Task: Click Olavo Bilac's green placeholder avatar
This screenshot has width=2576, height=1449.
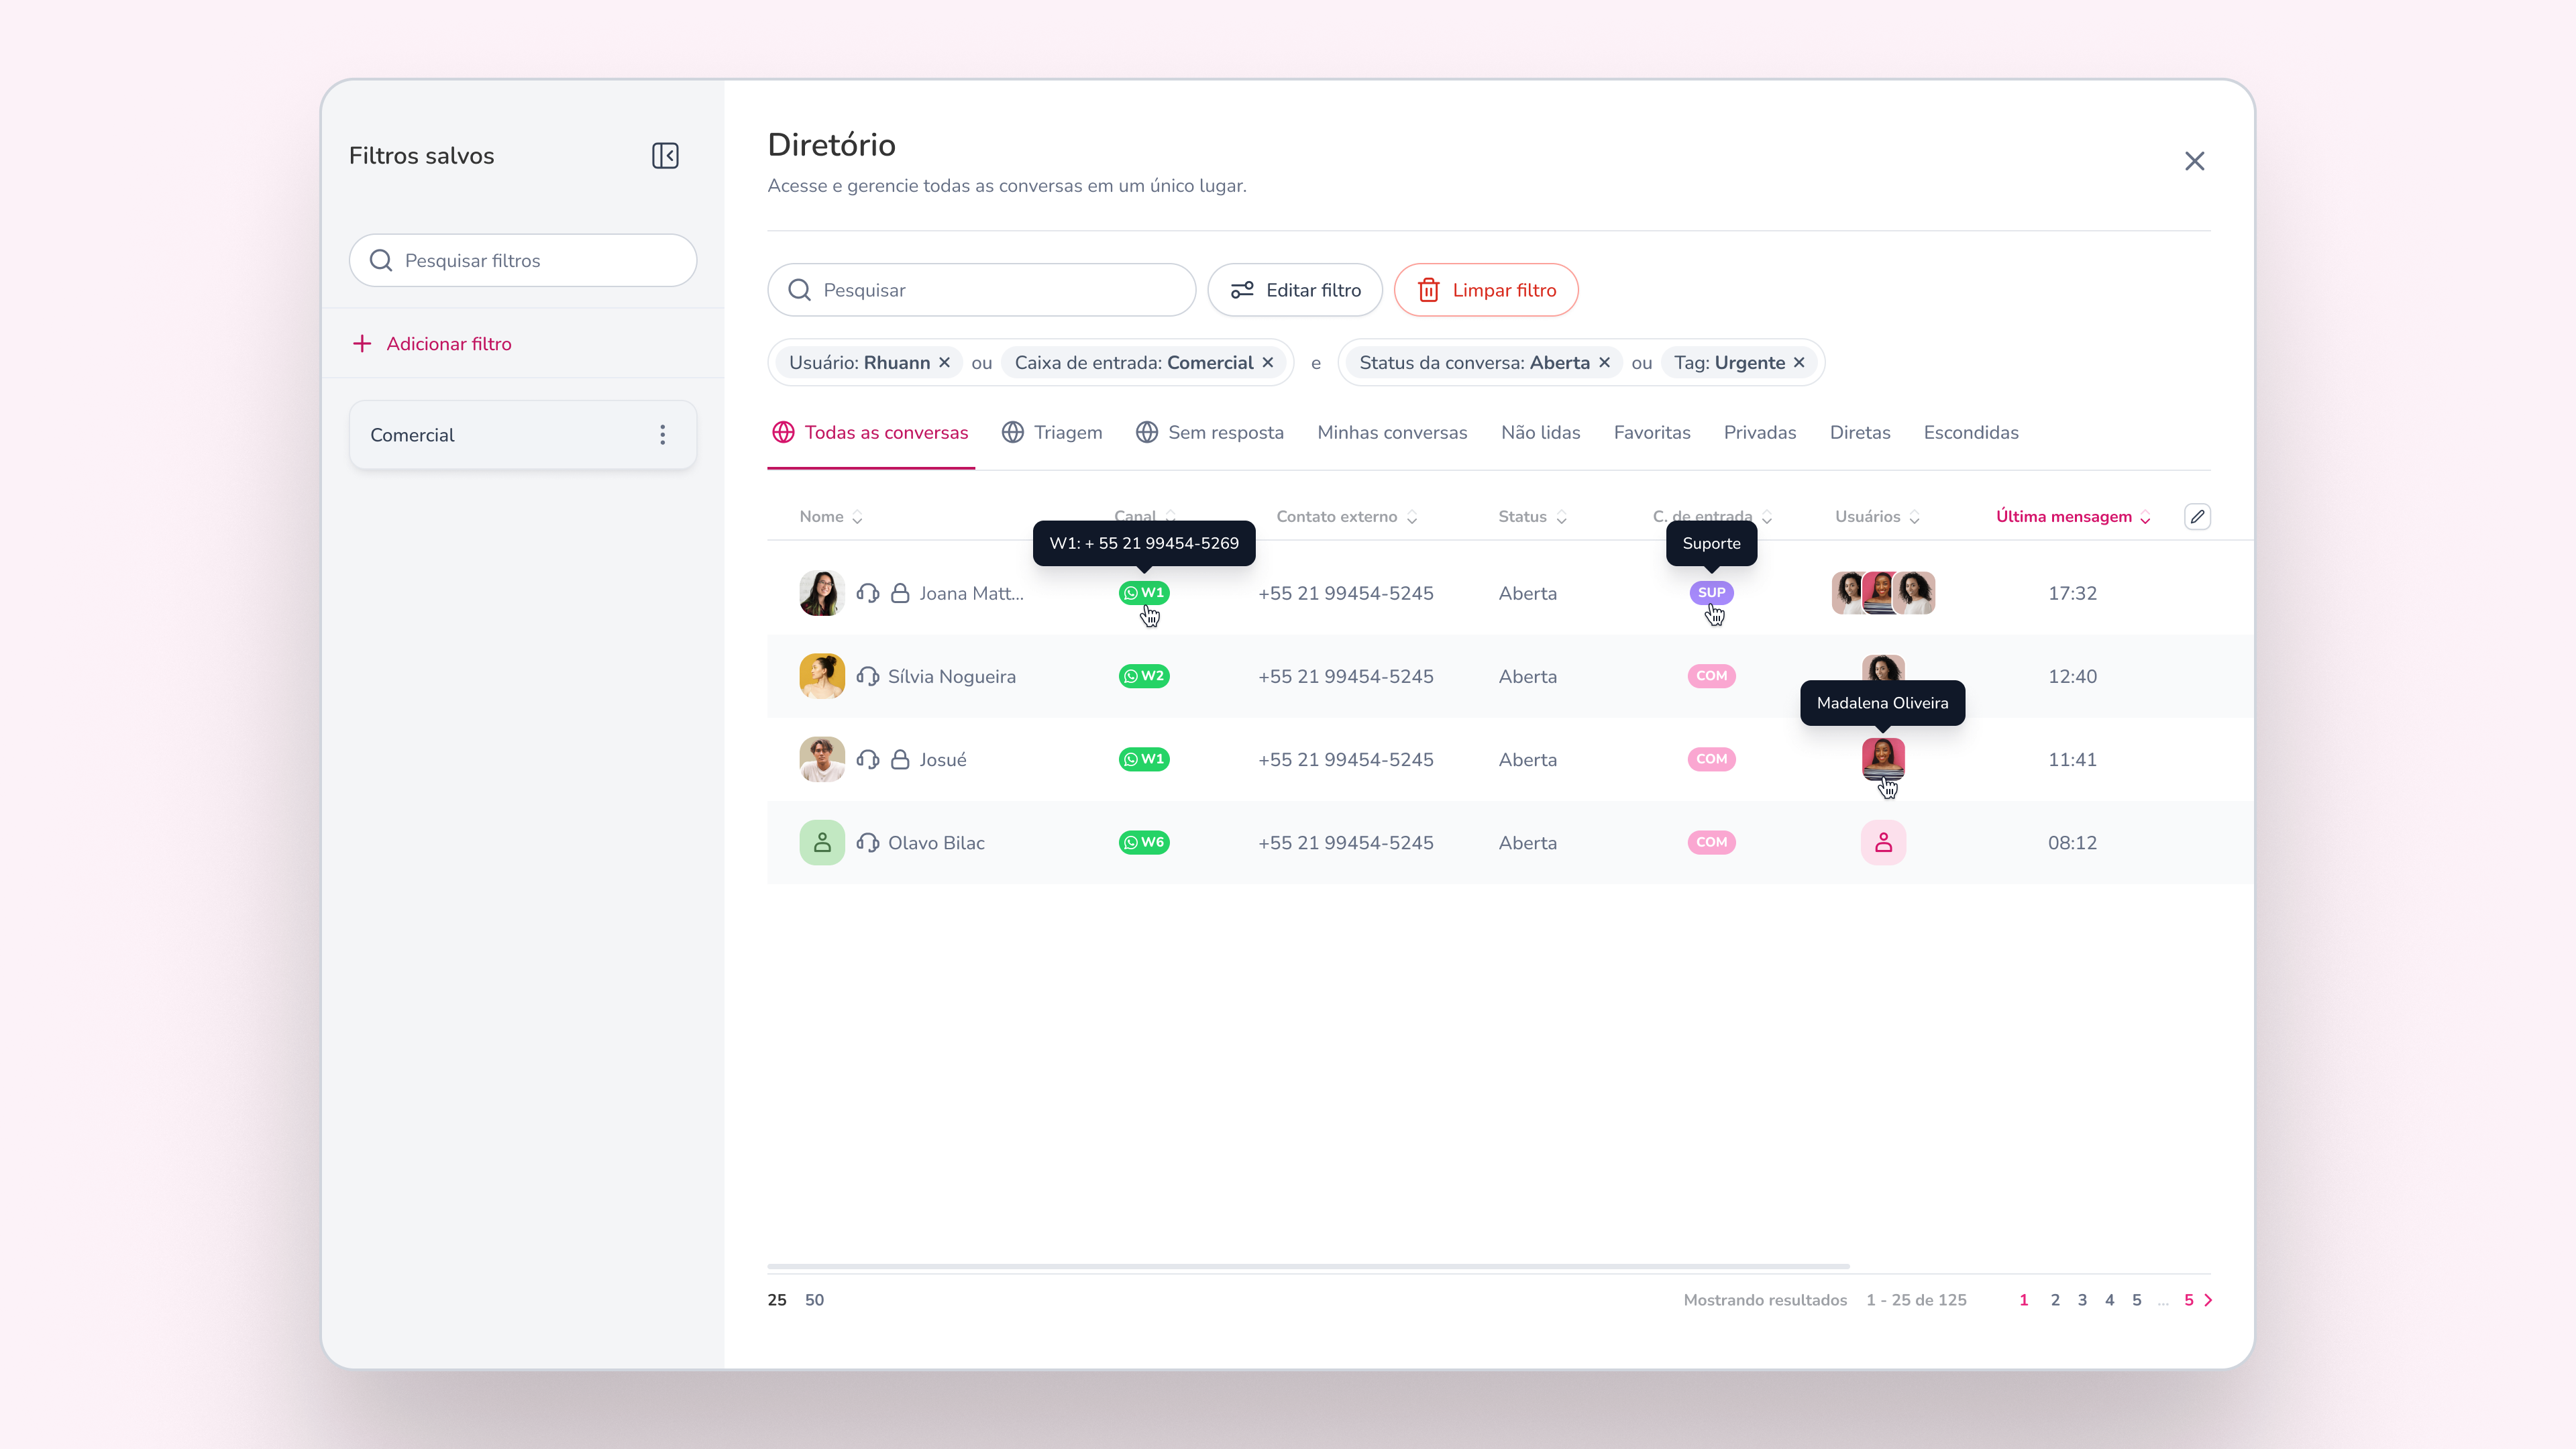Action: tap(822, 842)
